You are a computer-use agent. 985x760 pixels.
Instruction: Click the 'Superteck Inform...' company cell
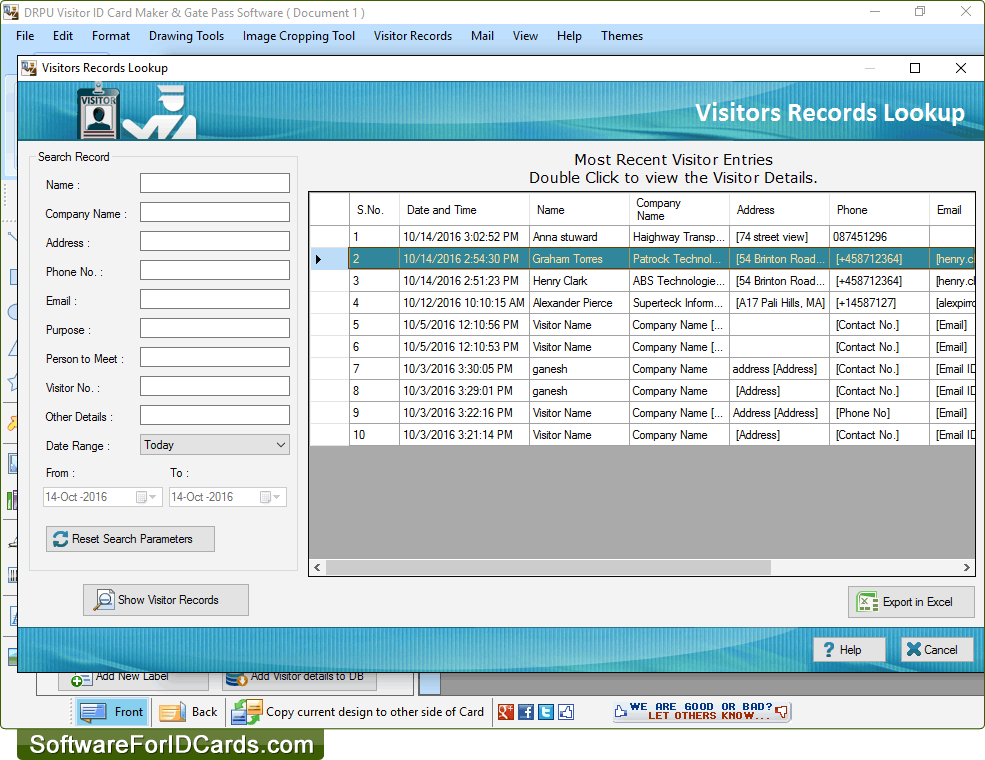click(679, 303)
